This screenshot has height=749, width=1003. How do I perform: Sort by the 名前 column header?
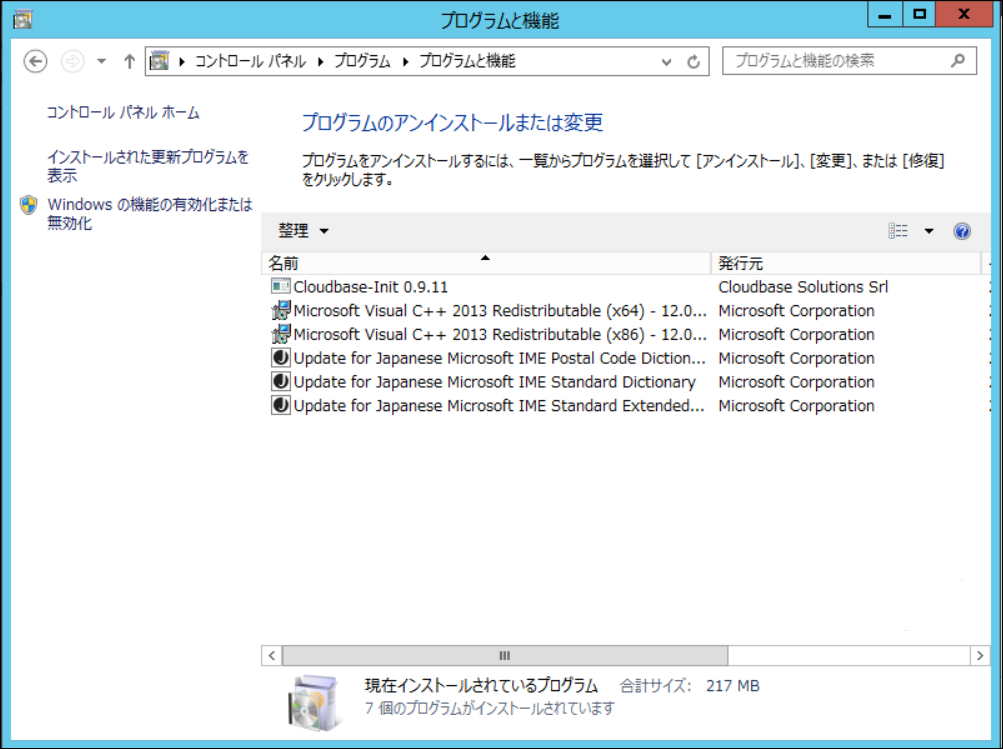click(x=486, y=263)
